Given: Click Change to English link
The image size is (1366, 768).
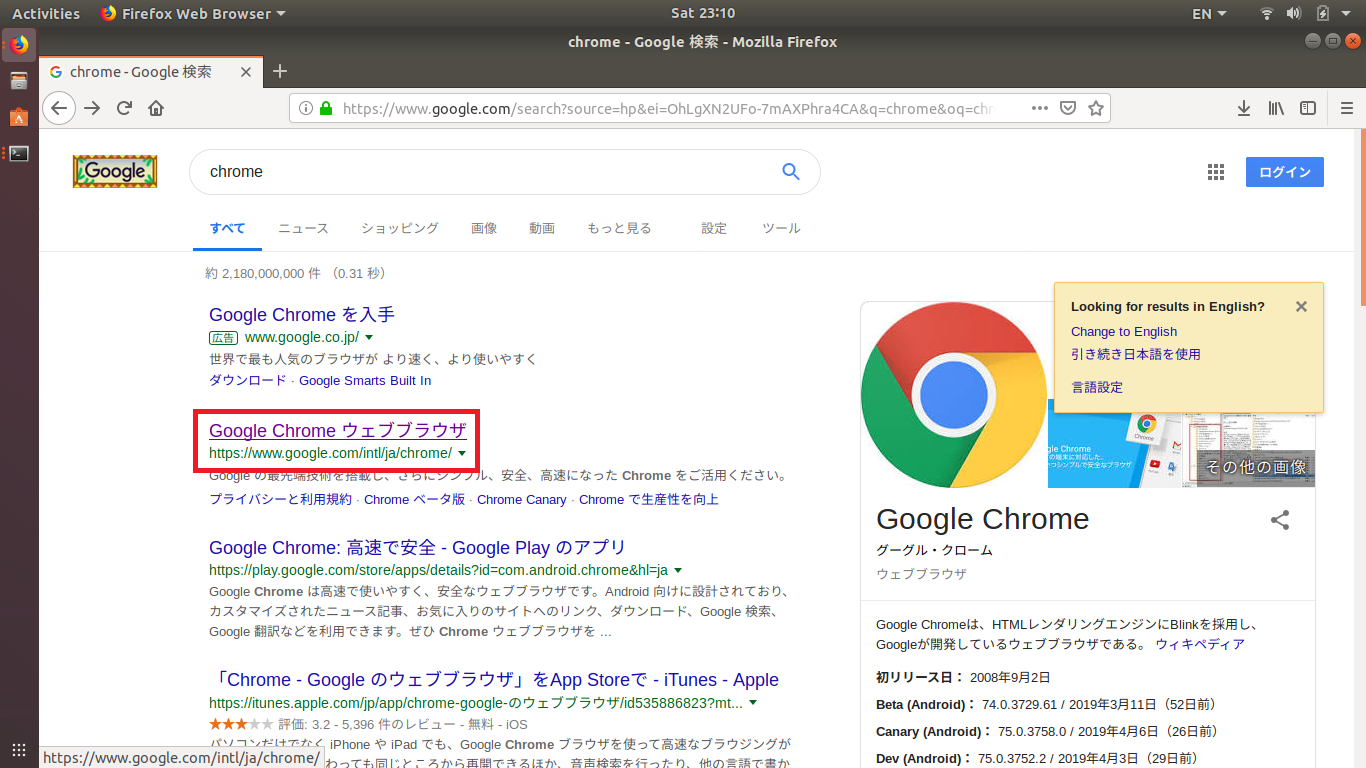Looking at the screenshot, I should [1124, 332].
